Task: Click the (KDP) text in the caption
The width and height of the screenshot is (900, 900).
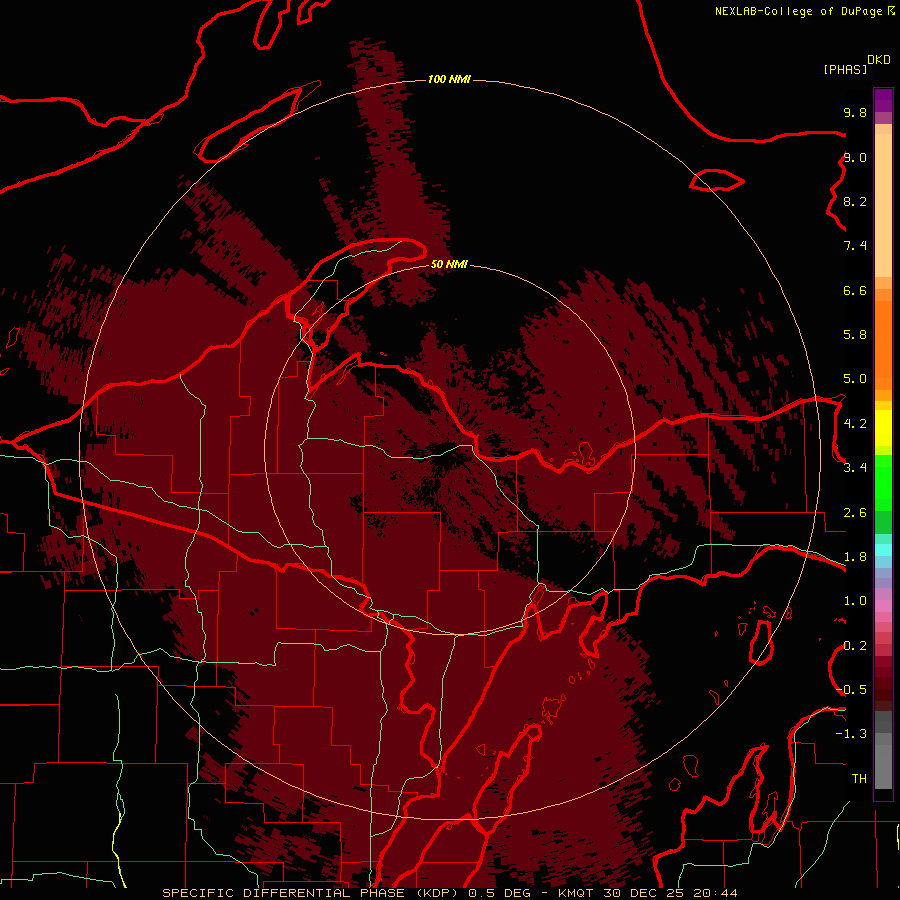Action: pyautogui.click(x=437, y=893)
